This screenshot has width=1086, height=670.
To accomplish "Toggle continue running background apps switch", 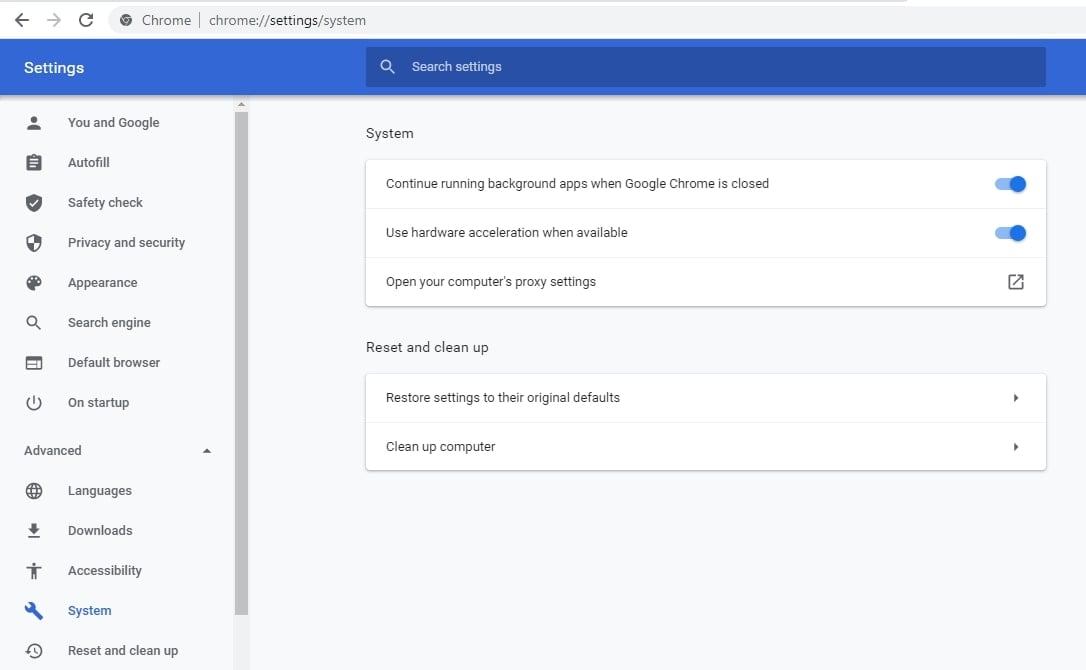I will coord(1010,184).
